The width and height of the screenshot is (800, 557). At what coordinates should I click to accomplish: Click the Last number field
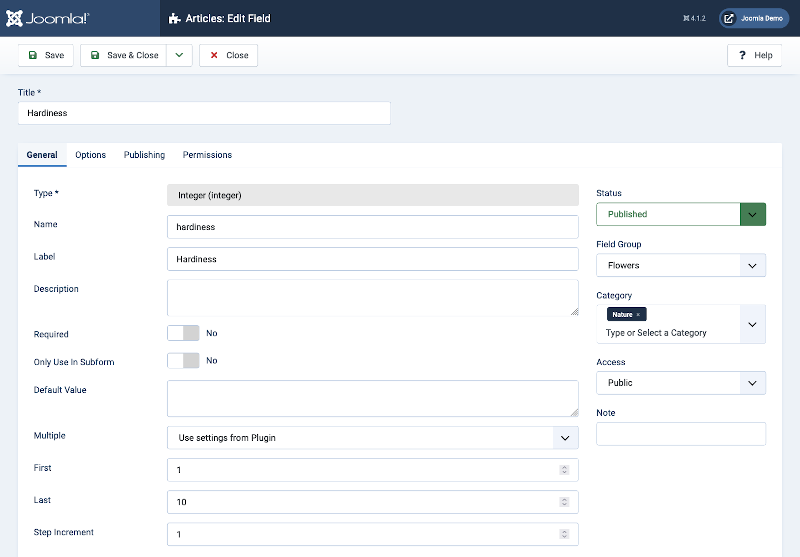(373, 502)
